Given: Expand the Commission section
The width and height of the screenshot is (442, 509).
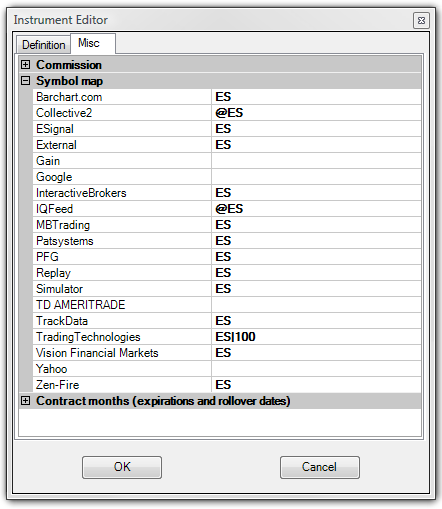Looking at the screenshot, I should coord(26,65).
